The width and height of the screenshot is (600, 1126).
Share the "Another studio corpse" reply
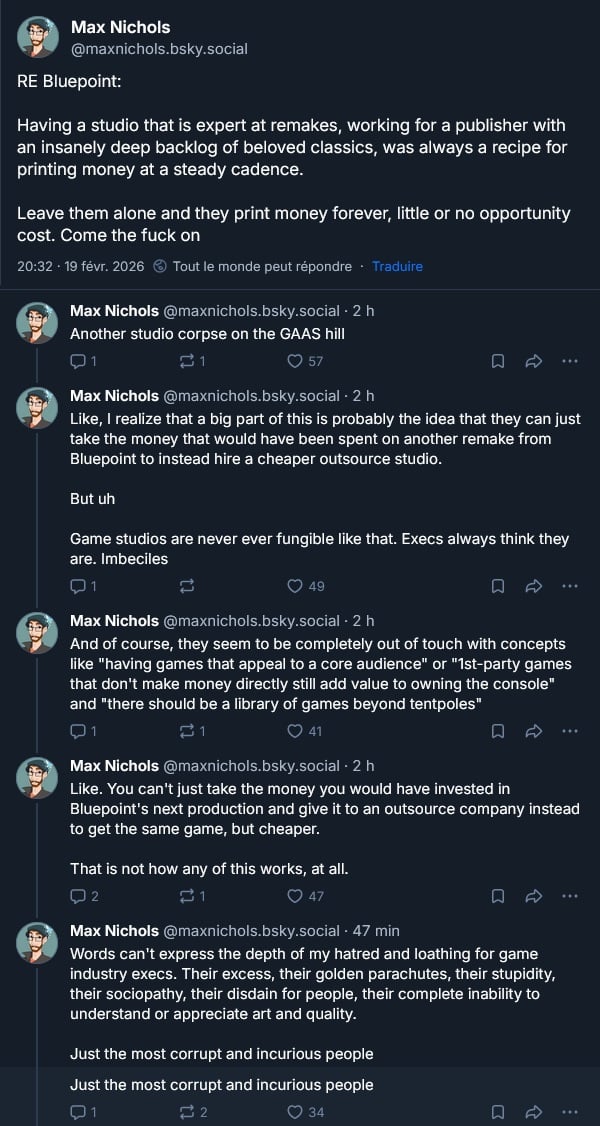pos(533,361)
